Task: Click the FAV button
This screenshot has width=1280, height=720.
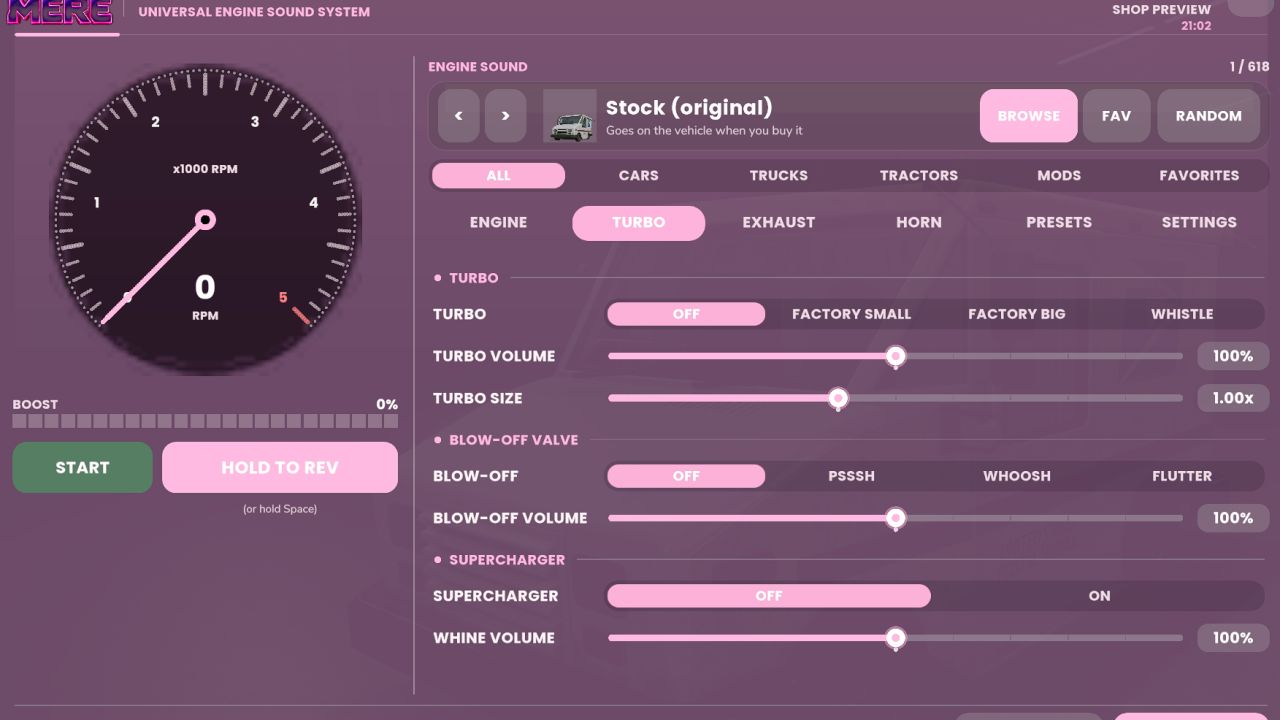Action: pyautogui.click(x=1116, y=116)
